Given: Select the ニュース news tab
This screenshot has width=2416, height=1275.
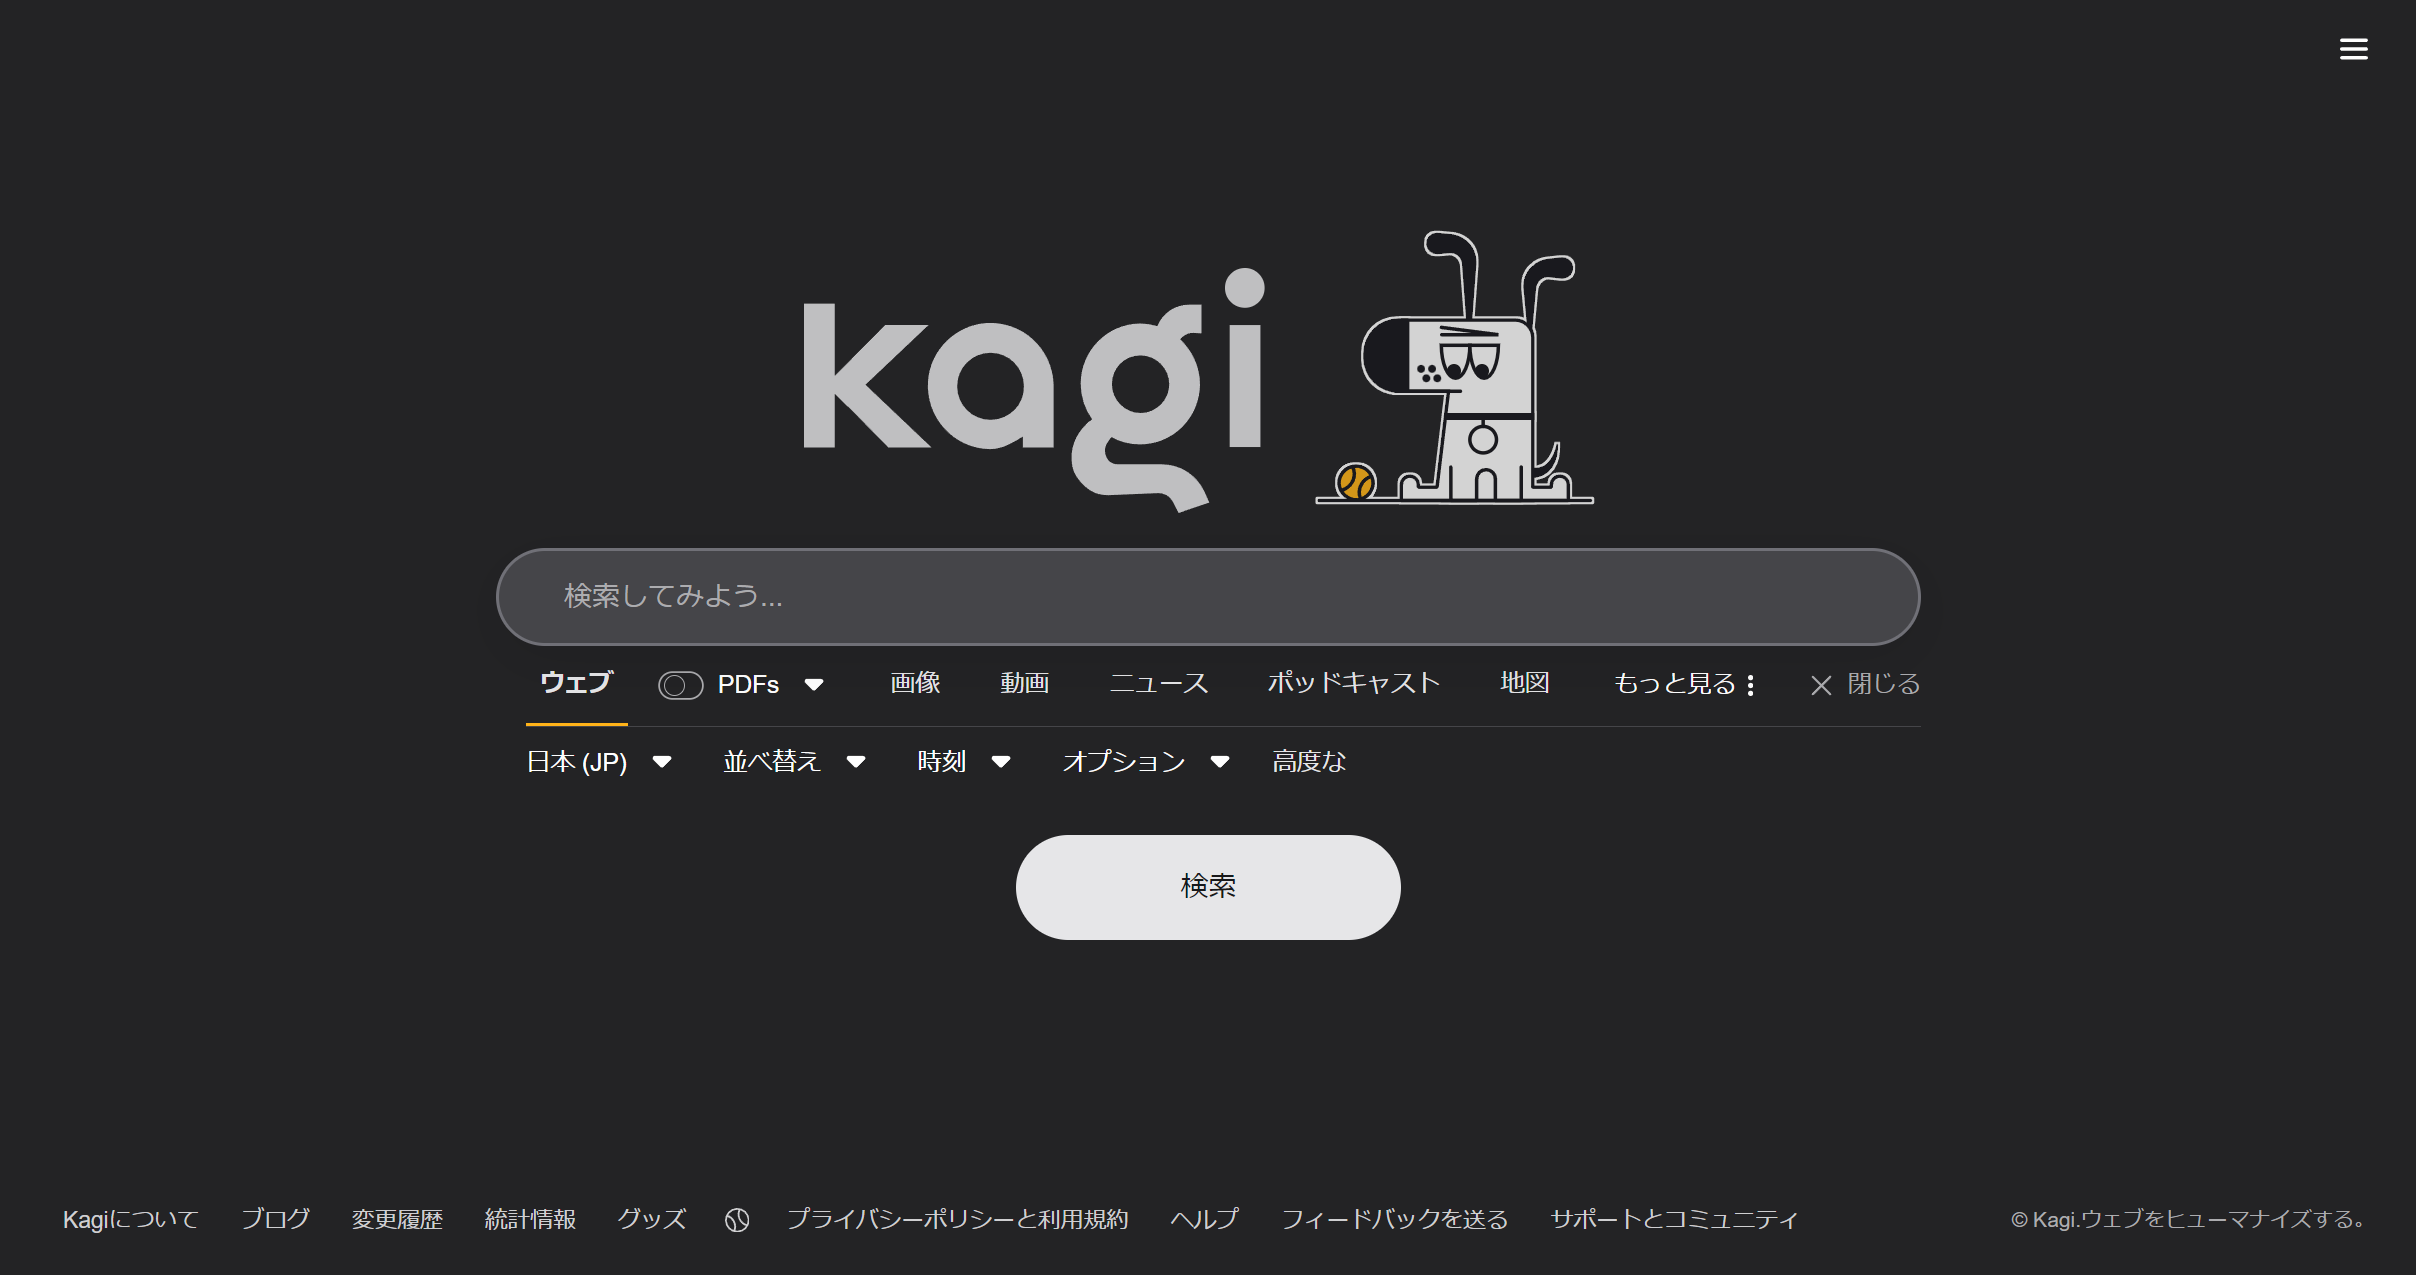Looking at the screenshot, I should click(x=1158, y=683).
